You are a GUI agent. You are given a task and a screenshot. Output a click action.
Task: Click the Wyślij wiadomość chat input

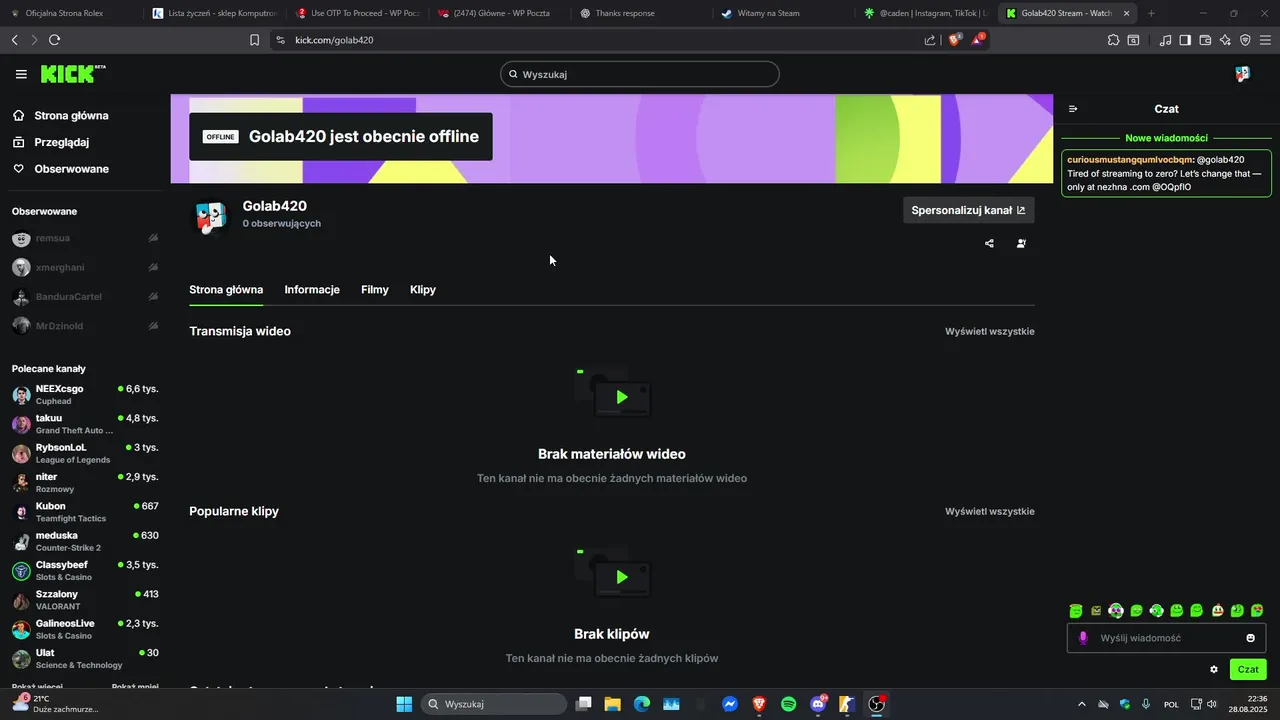coord(1167,638)
